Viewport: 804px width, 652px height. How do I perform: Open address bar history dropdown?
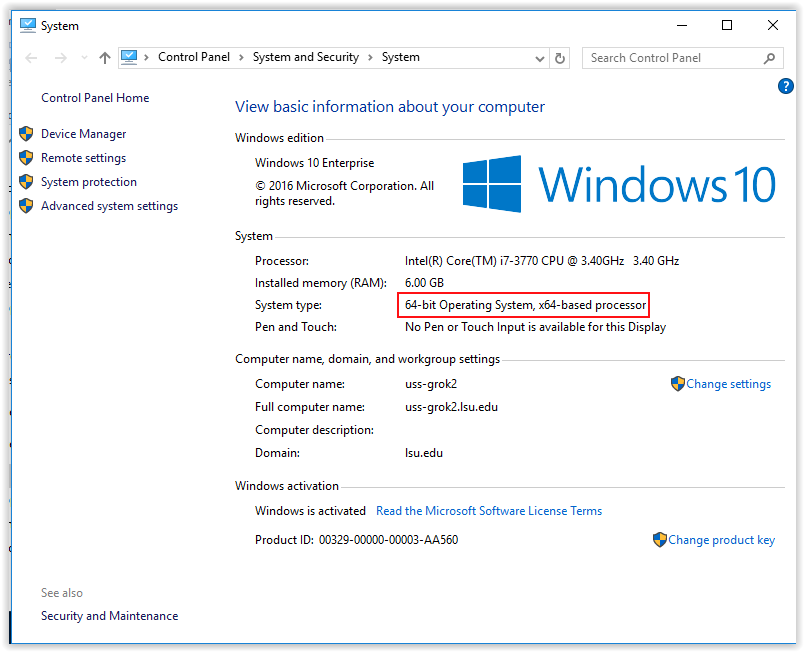[539, 58]
